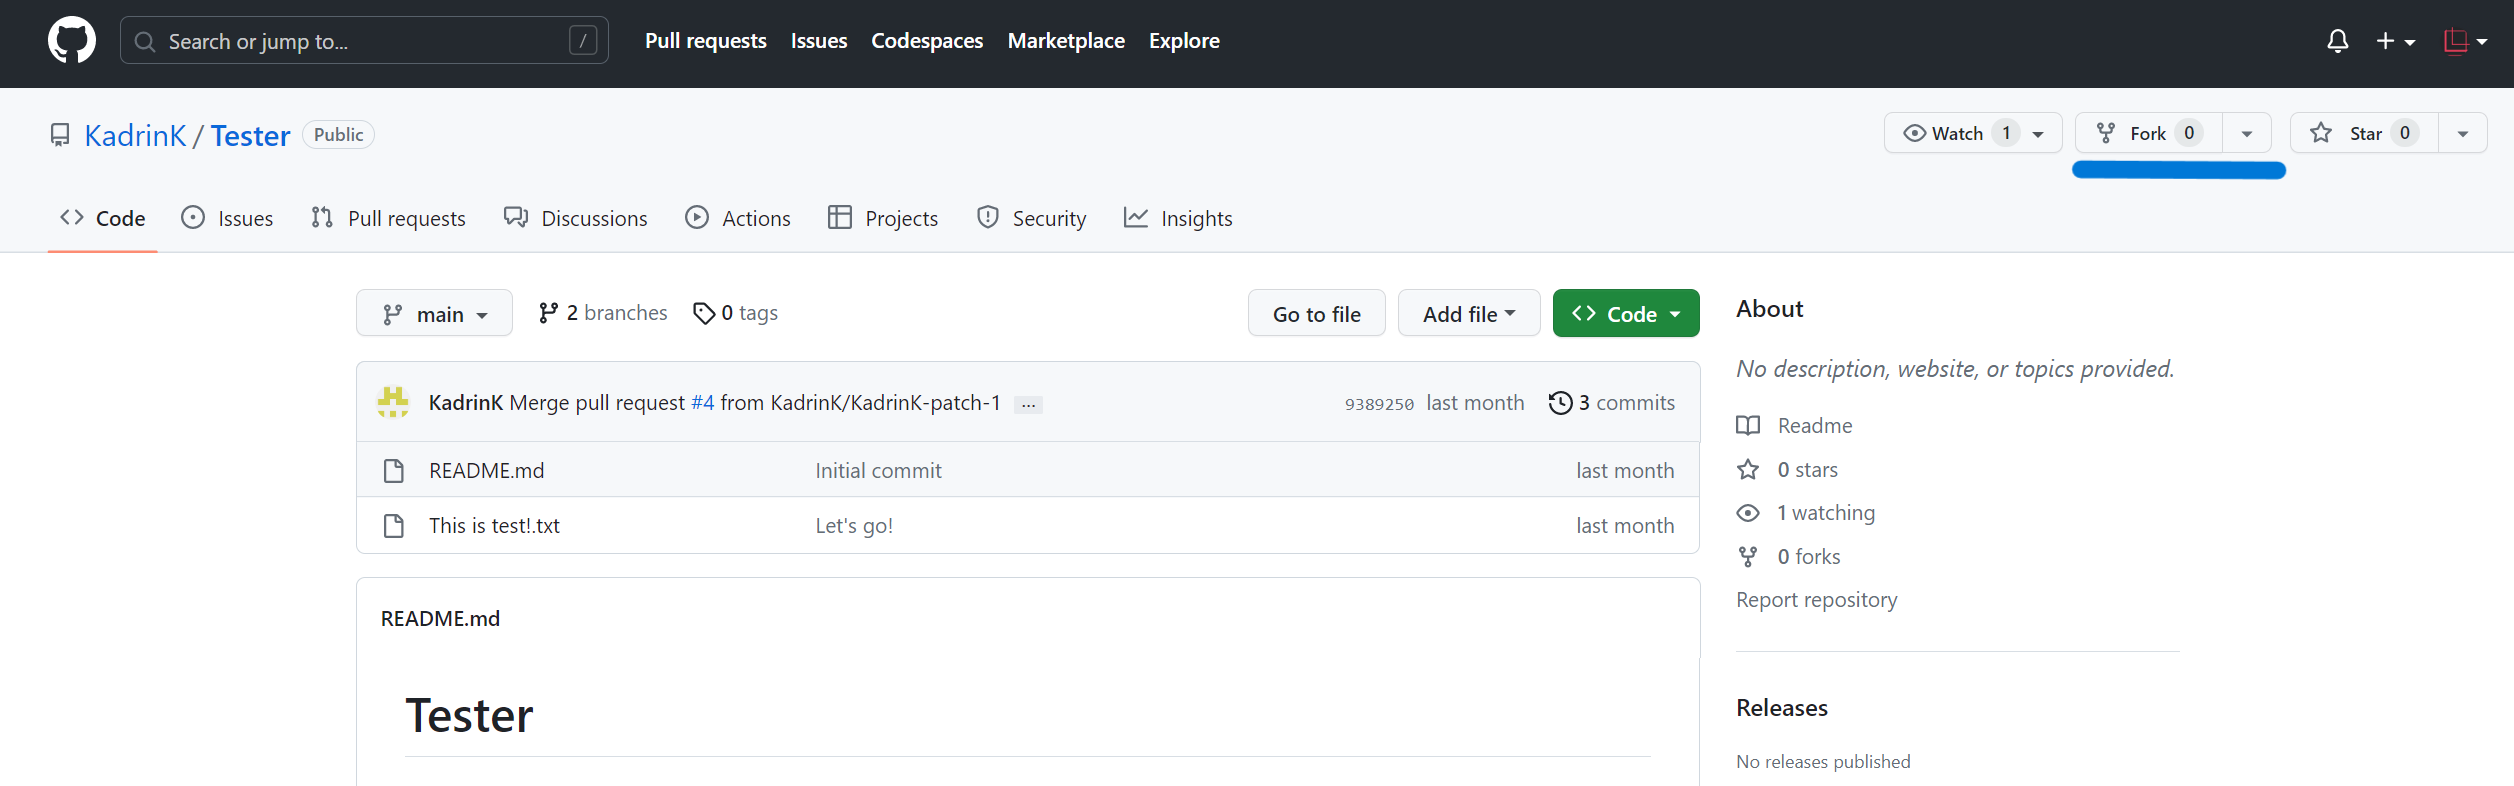Open Pull requests in top navigation
The image size is (2514, 786).
pos(705,41)
